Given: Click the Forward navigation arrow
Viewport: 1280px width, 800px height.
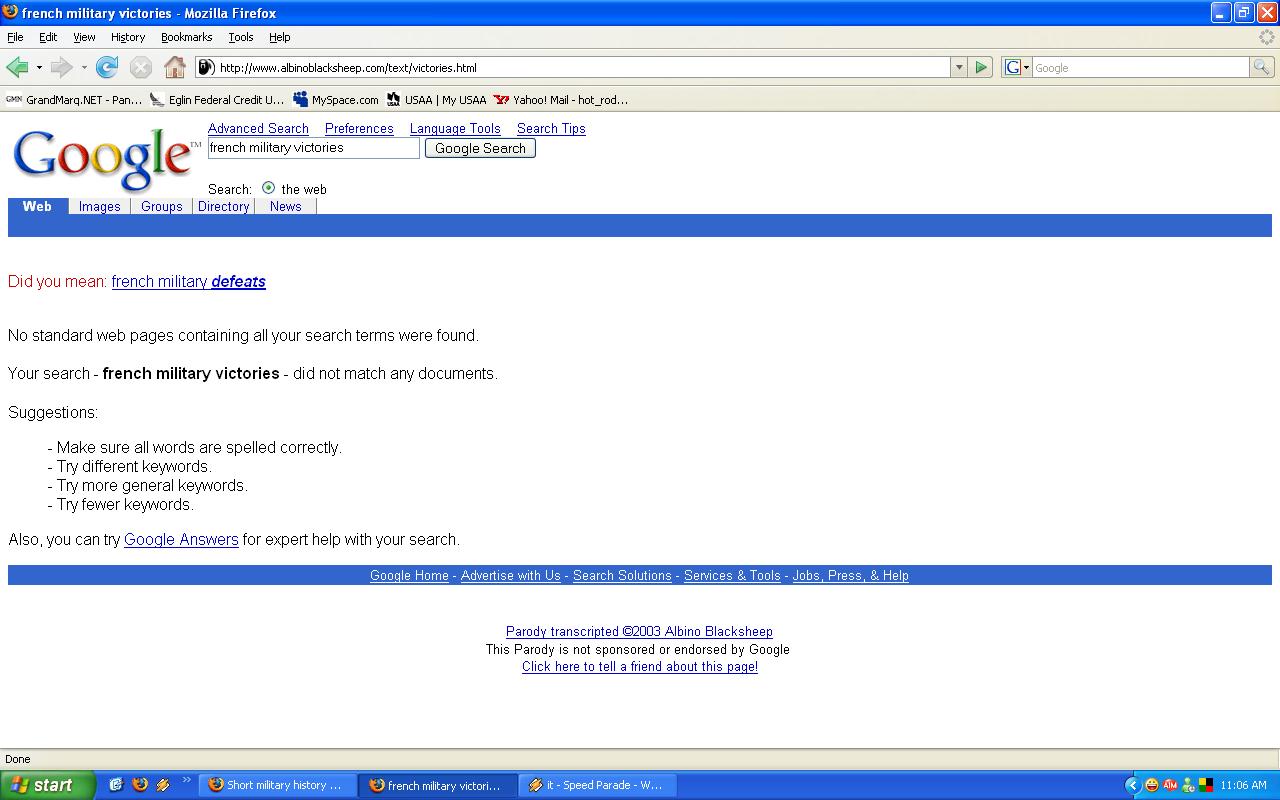Looking at the screenshot, I should click(x=61, y=67).
